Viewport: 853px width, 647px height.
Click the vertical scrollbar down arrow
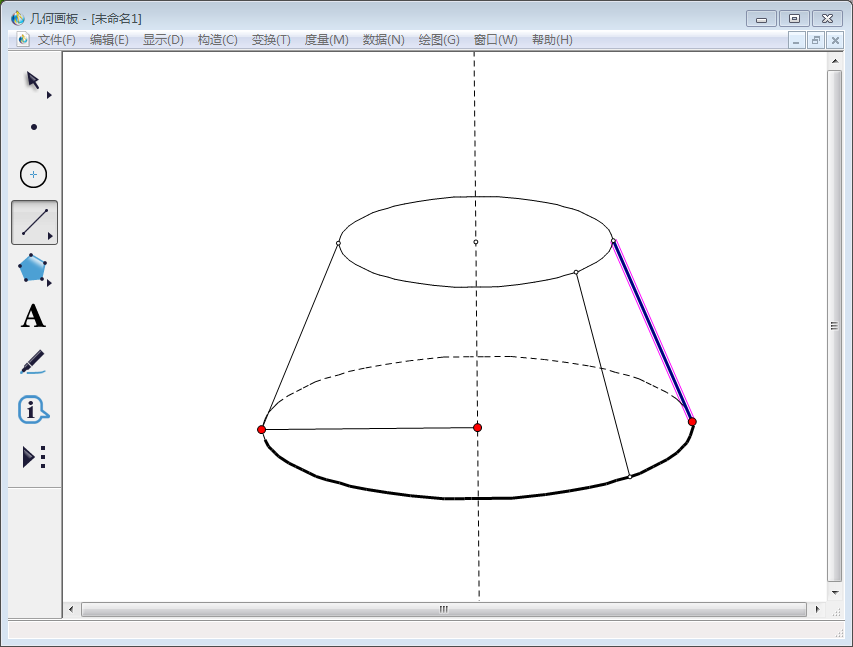(x=834, y=592)
